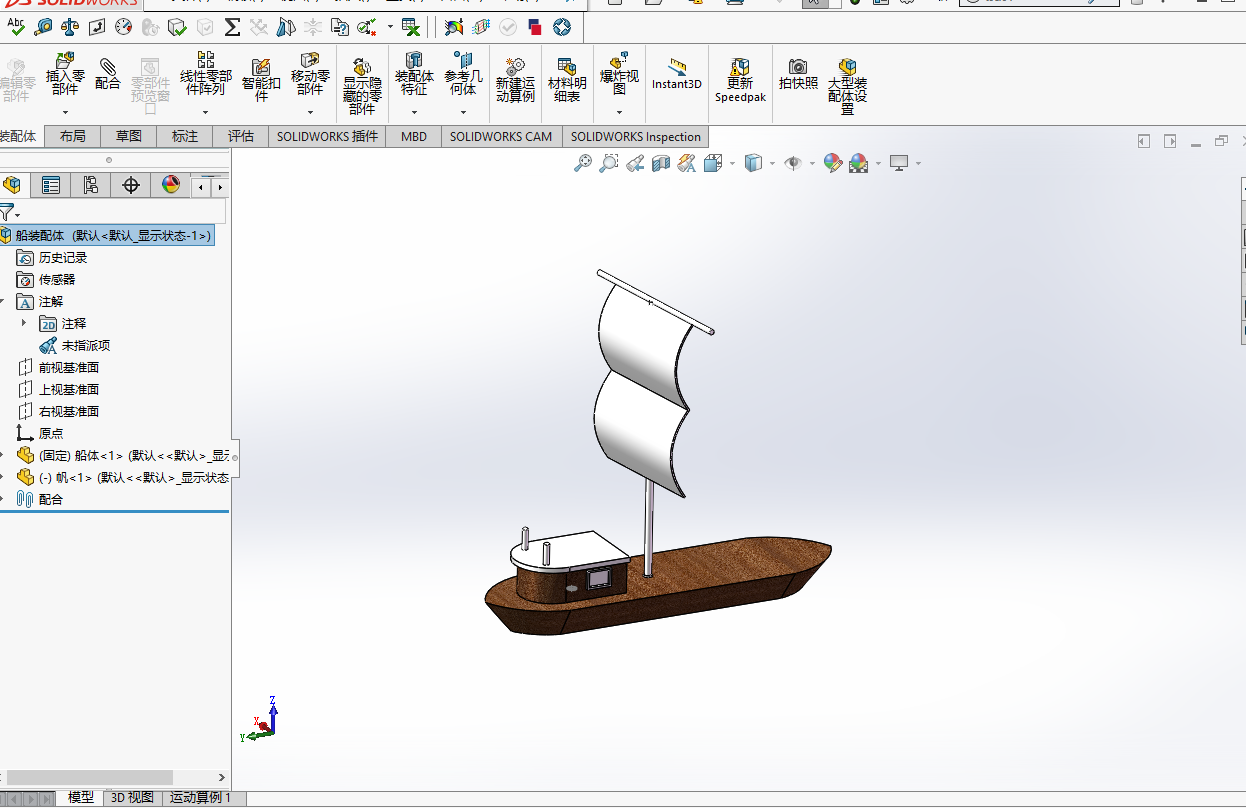
Task: Open Compare Documents help icon
Action: (x=340, y=27)
